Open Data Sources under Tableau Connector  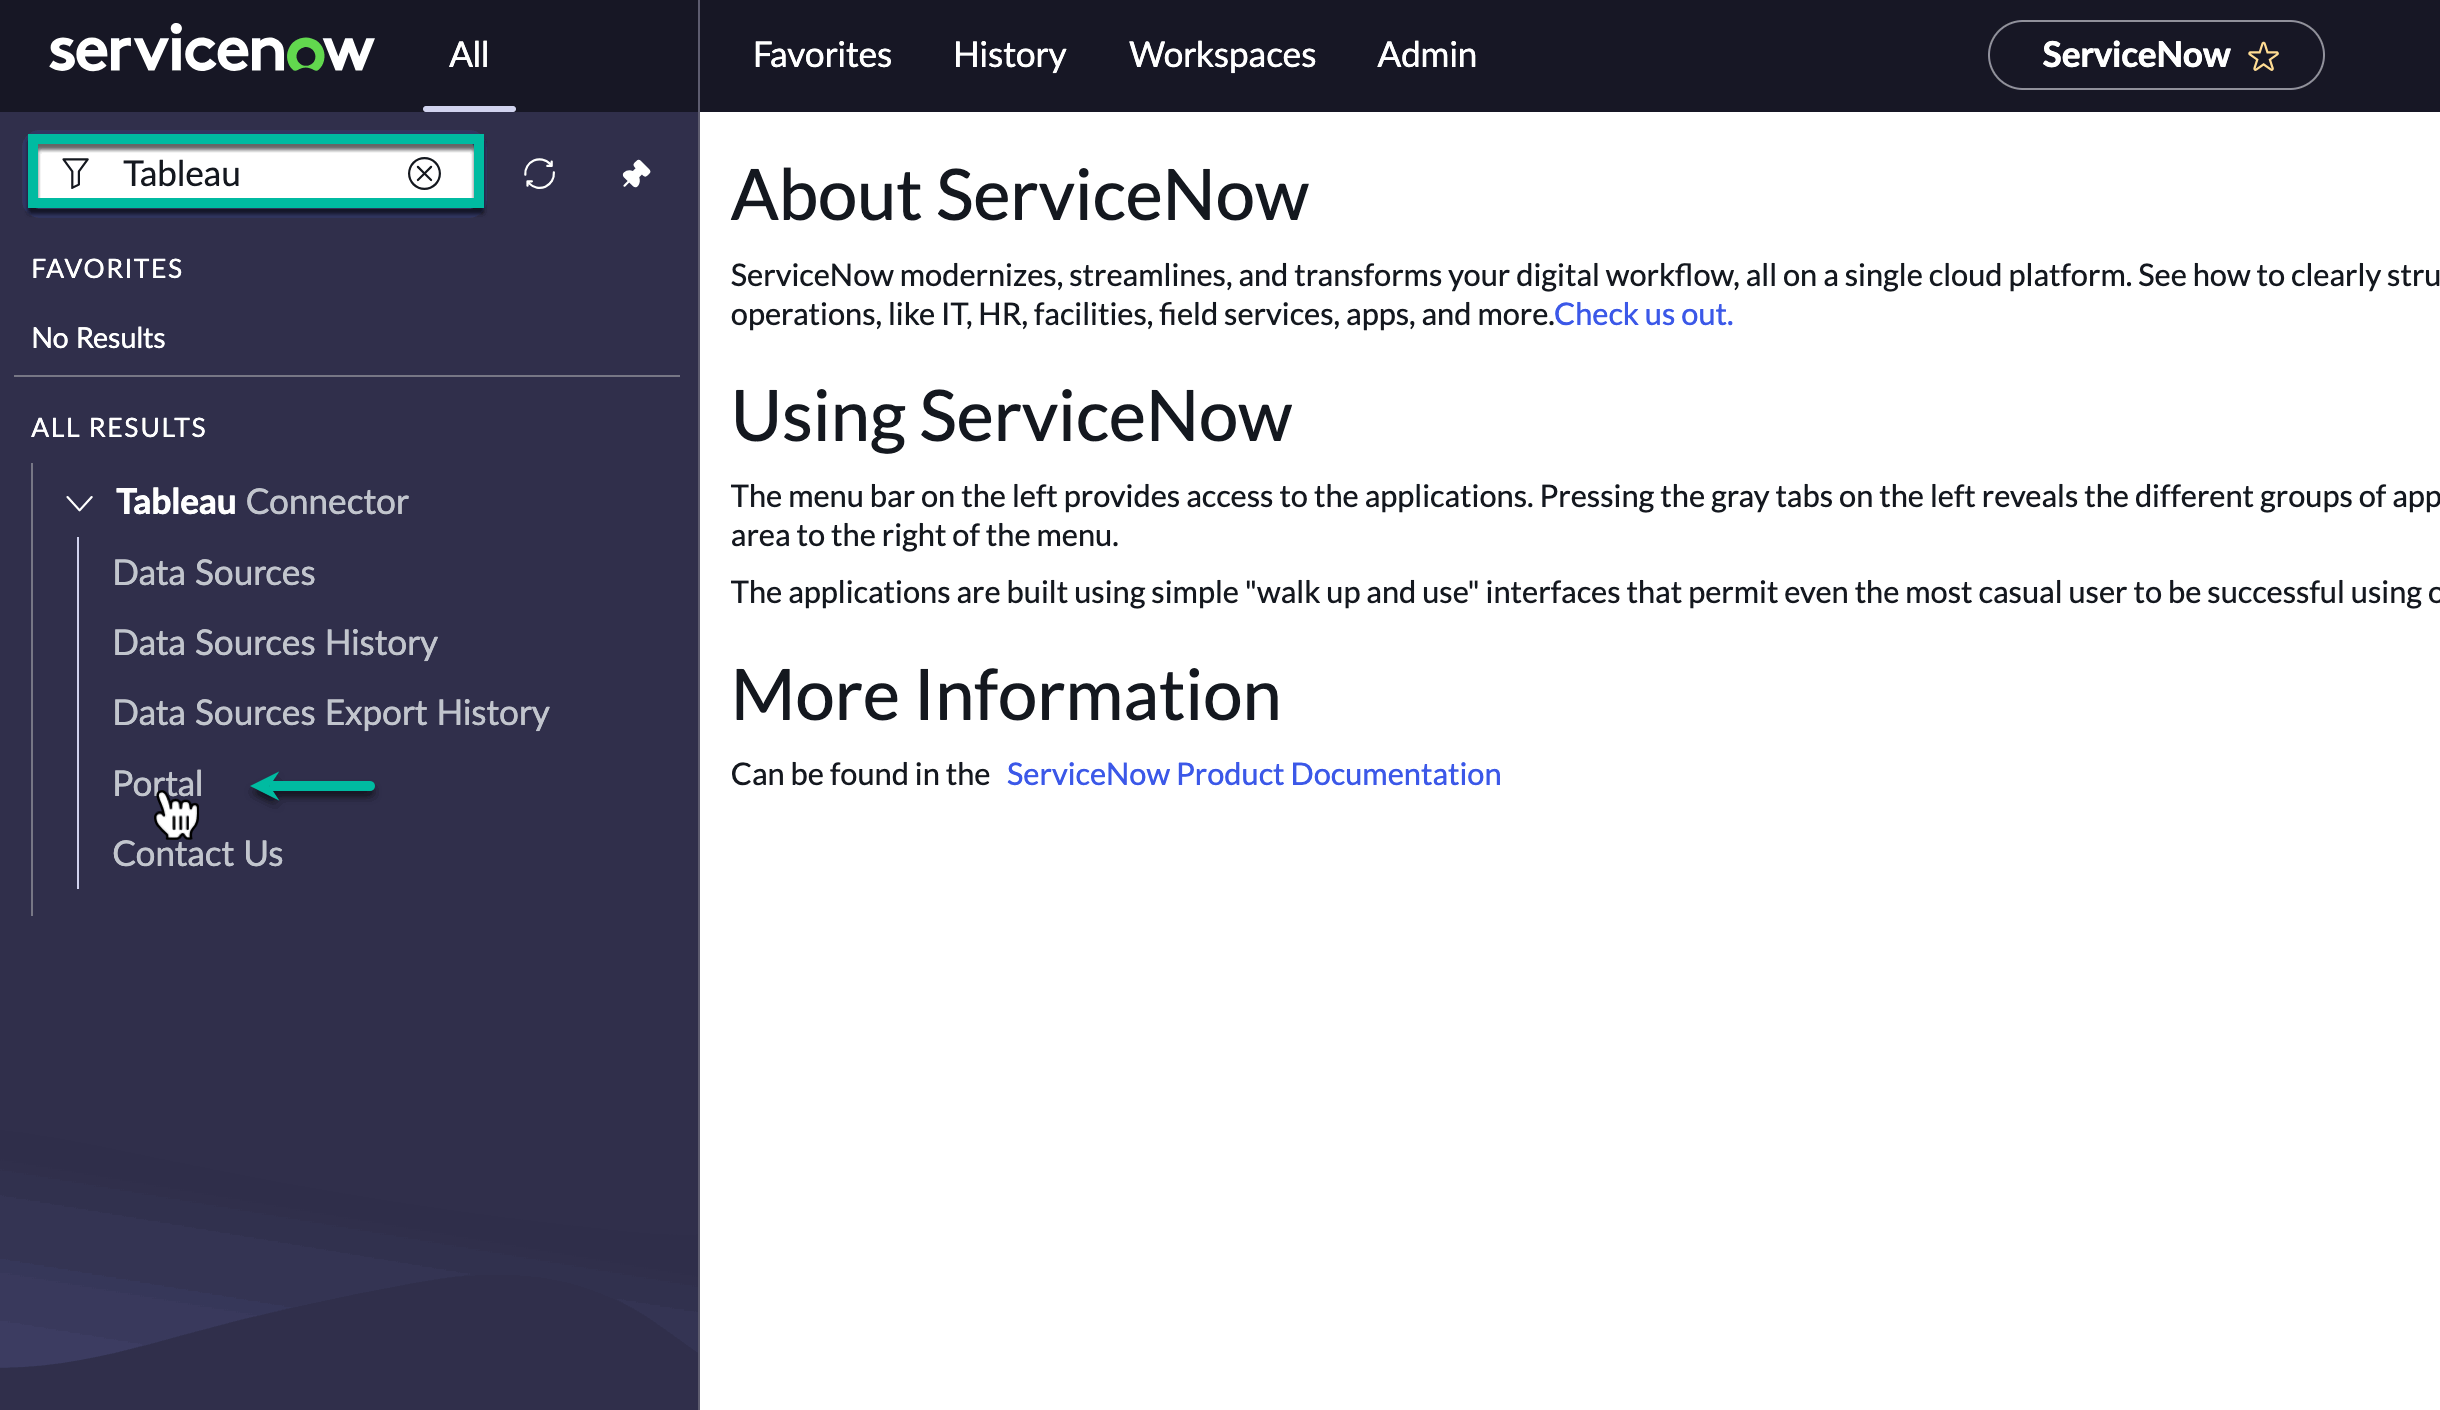coord(214,571)
